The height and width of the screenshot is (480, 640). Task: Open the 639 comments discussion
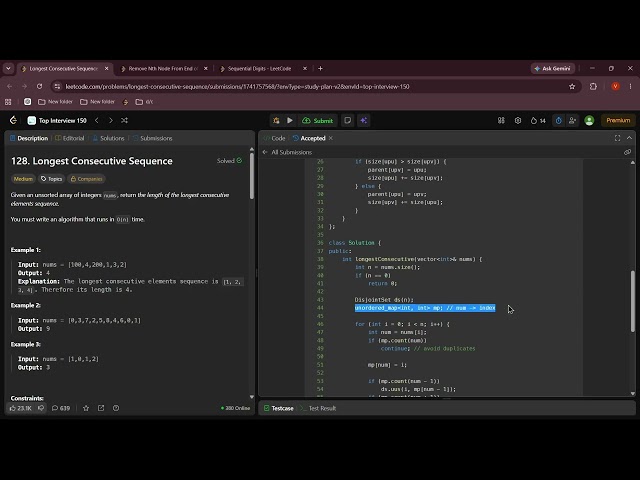click(60, 408)
